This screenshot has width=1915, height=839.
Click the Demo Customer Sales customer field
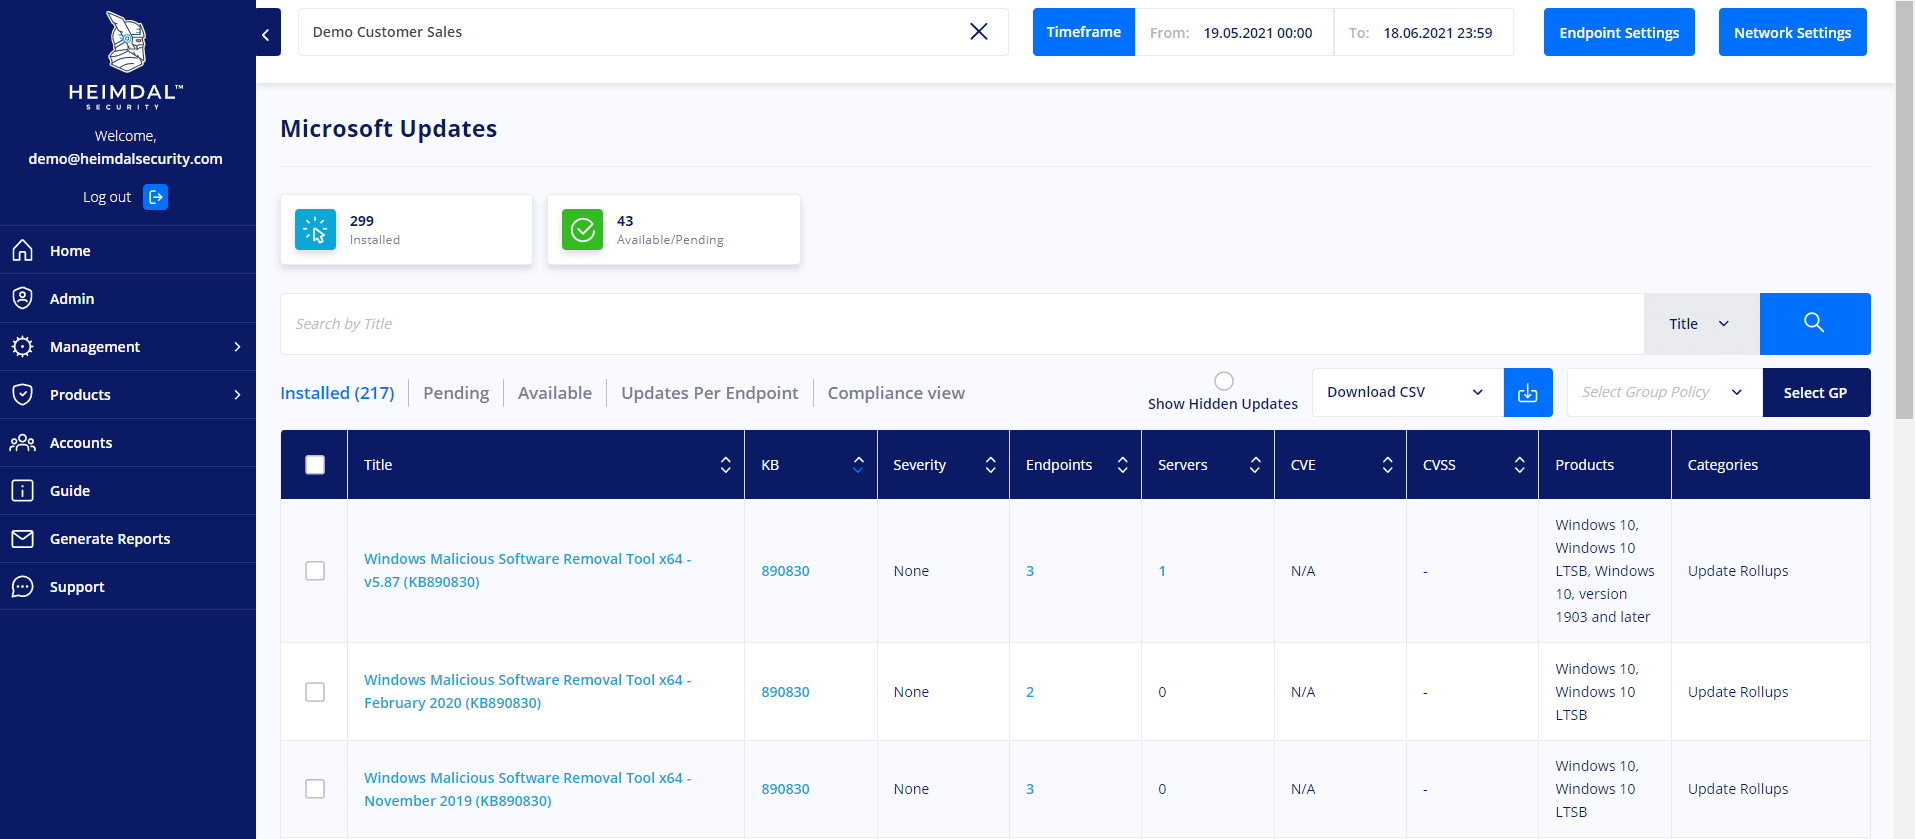653,32
